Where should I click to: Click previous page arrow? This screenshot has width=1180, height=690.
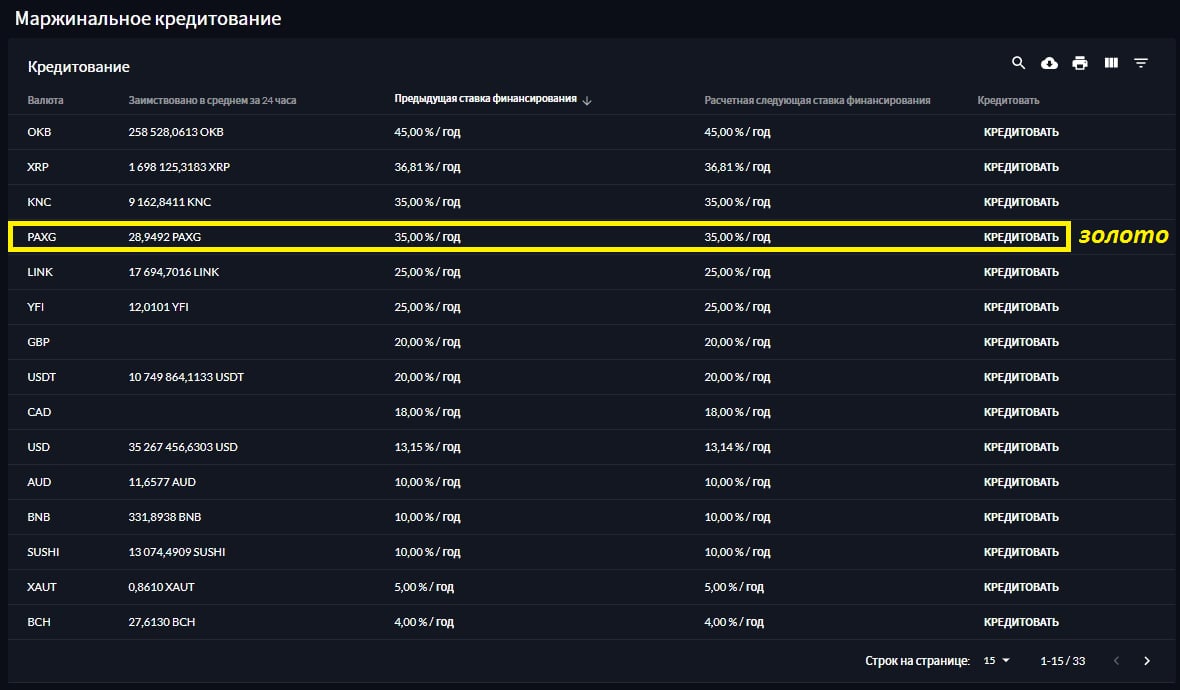[1116, 661]
